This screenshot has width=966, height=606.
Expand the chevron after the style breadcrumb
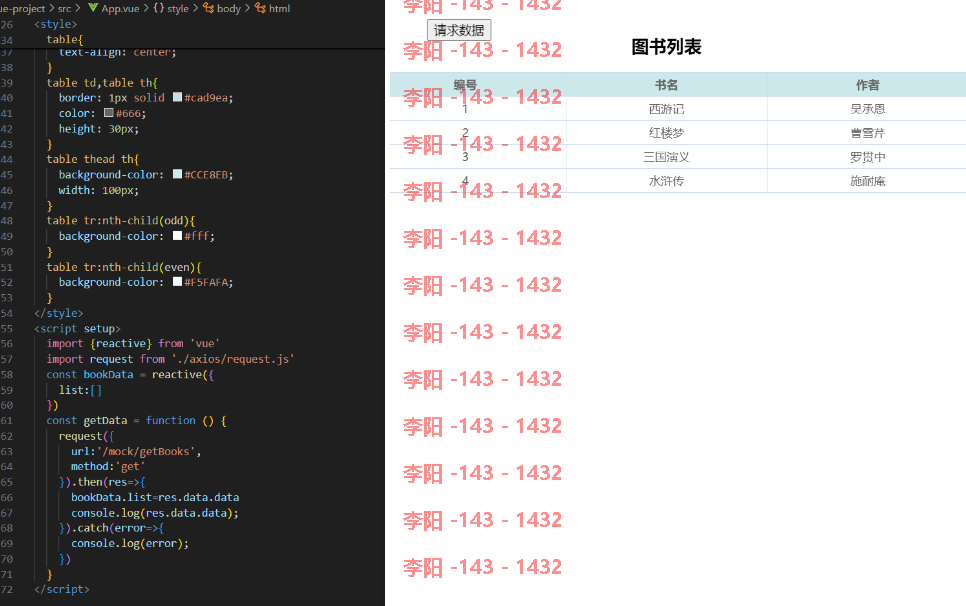(x=196, y=8)
